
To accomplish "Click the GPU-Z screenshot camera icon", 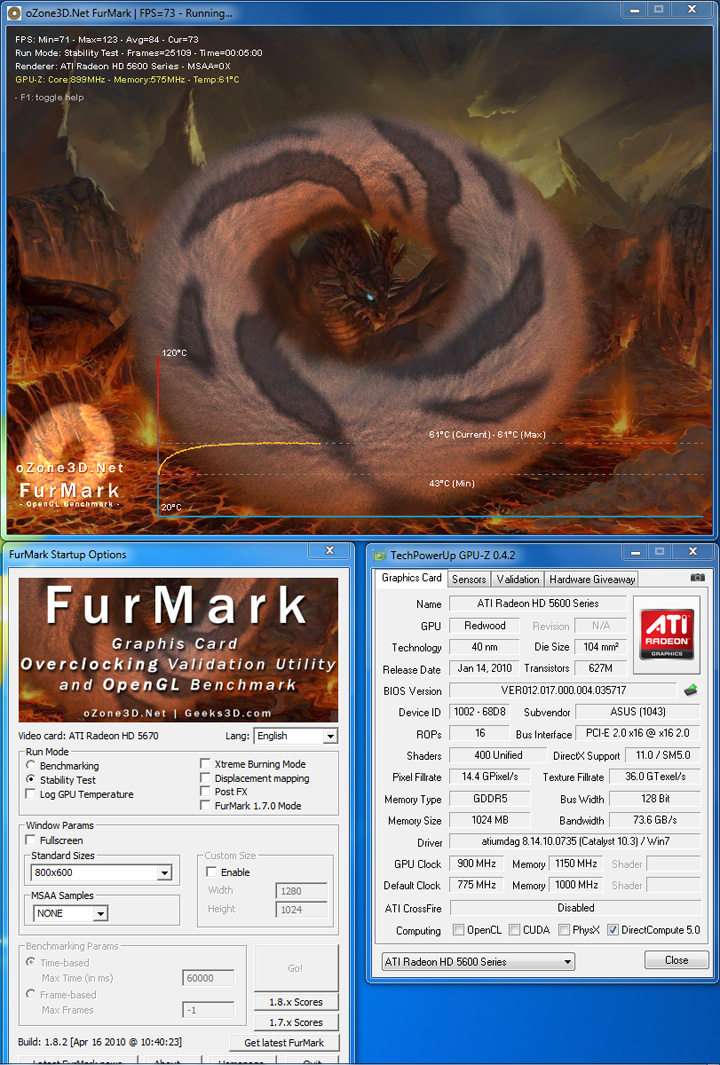I will (x=697, y=577).
